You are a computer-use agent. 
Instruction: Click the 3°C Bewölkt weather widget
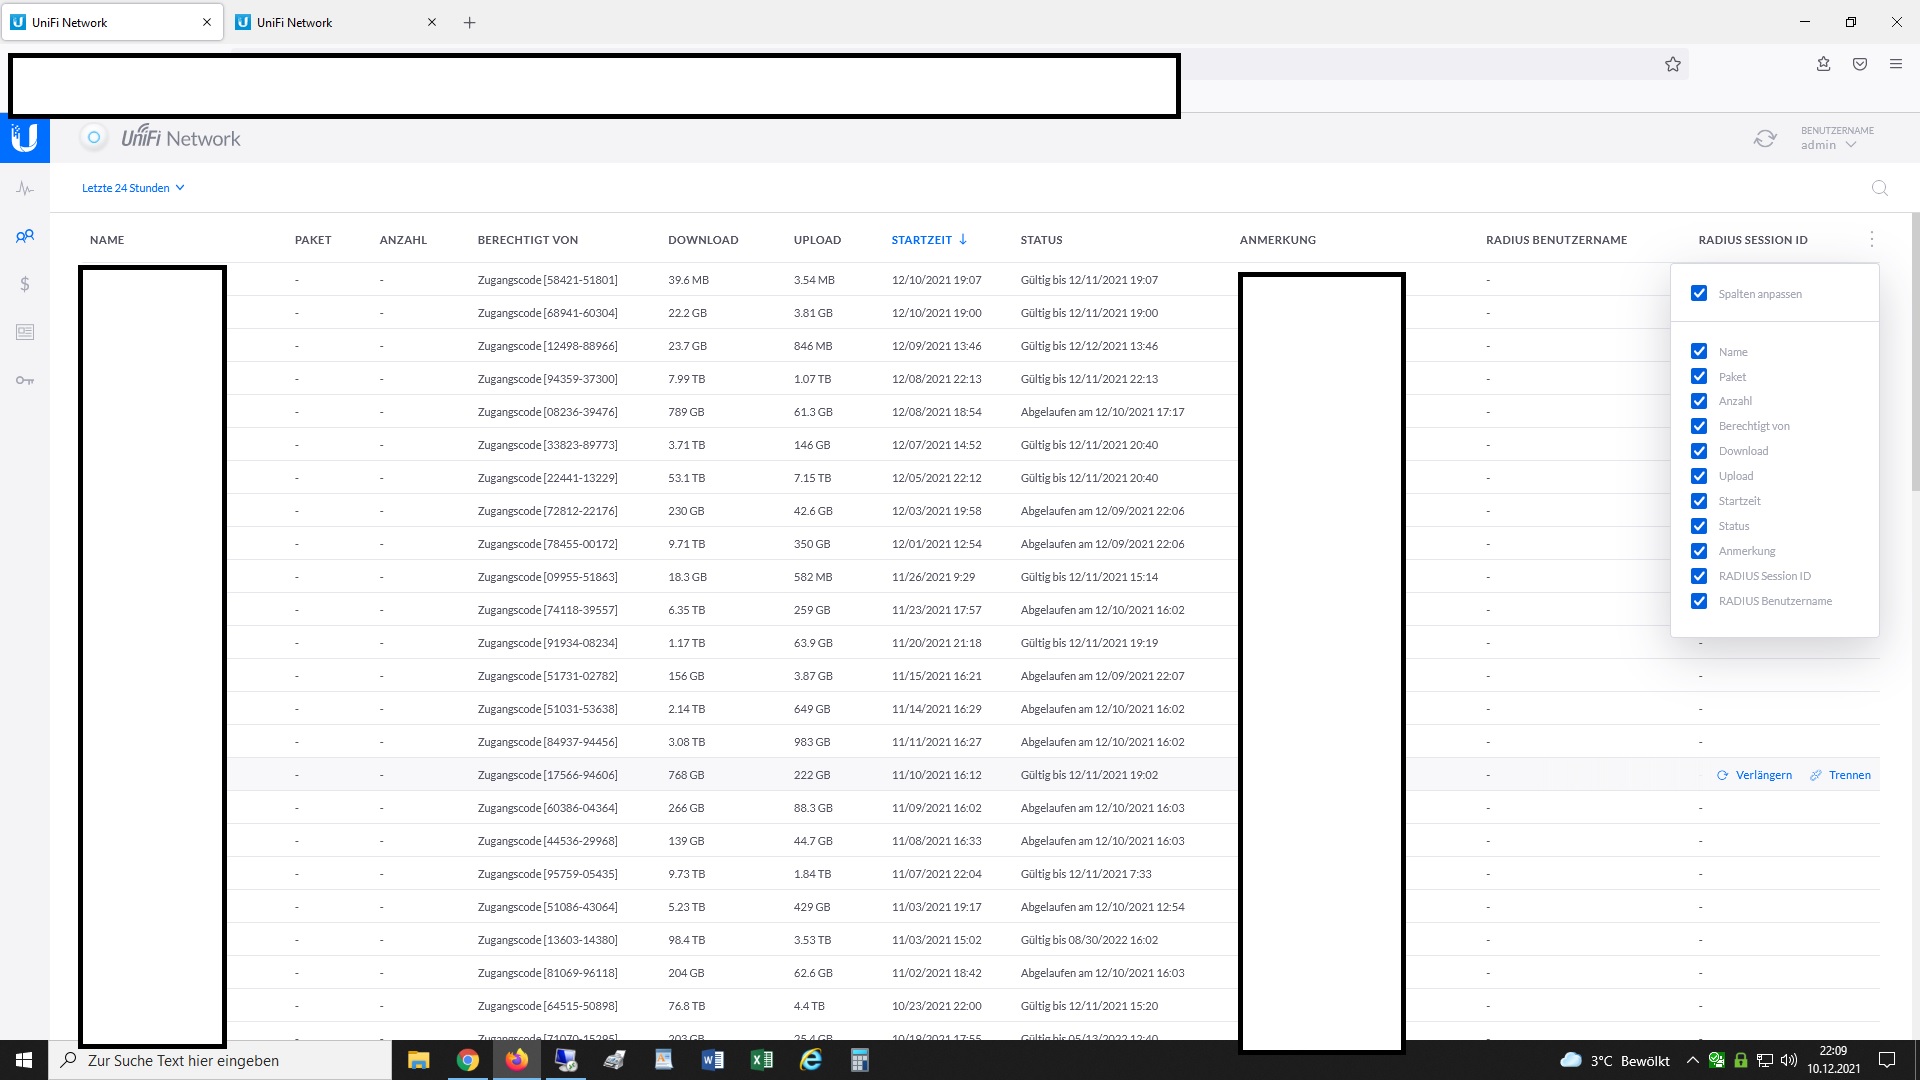coord(1615,1060)
